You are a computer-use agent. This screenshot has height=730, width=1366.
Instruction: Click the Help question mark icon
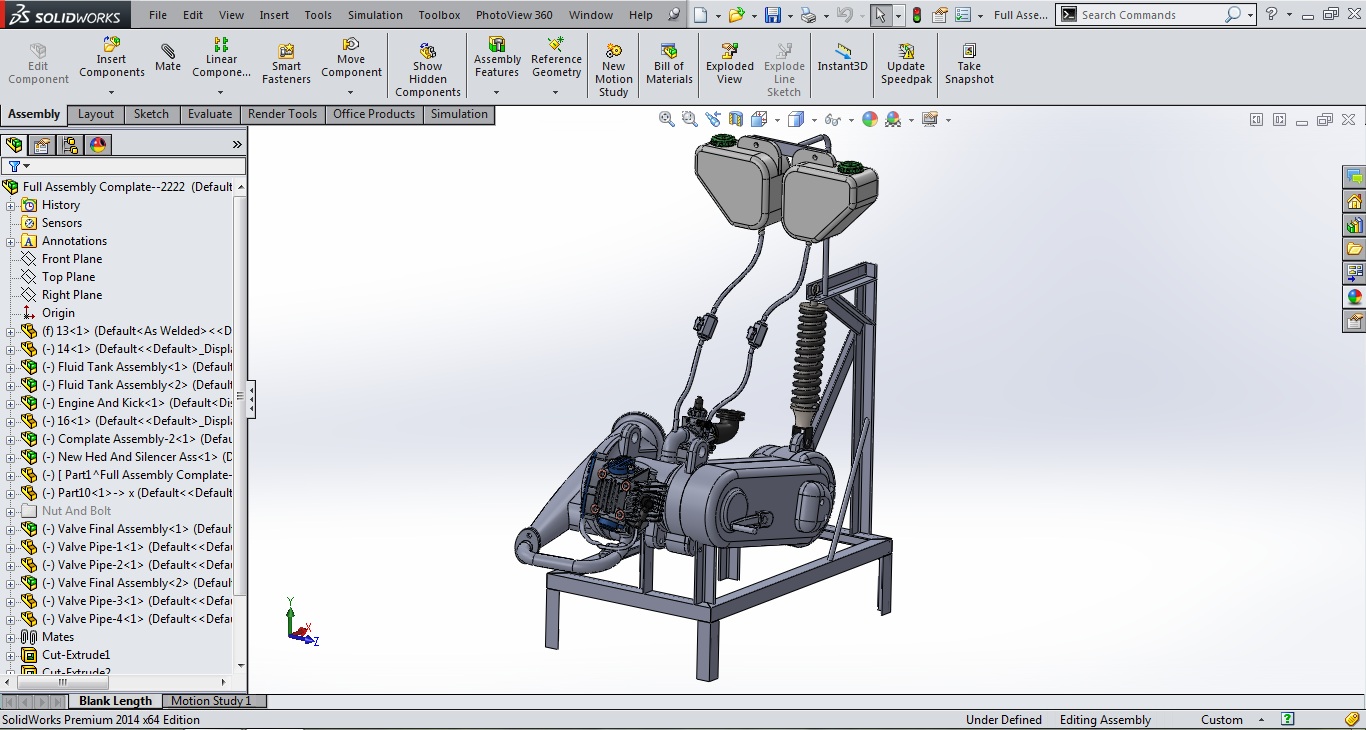(1271, 15)
